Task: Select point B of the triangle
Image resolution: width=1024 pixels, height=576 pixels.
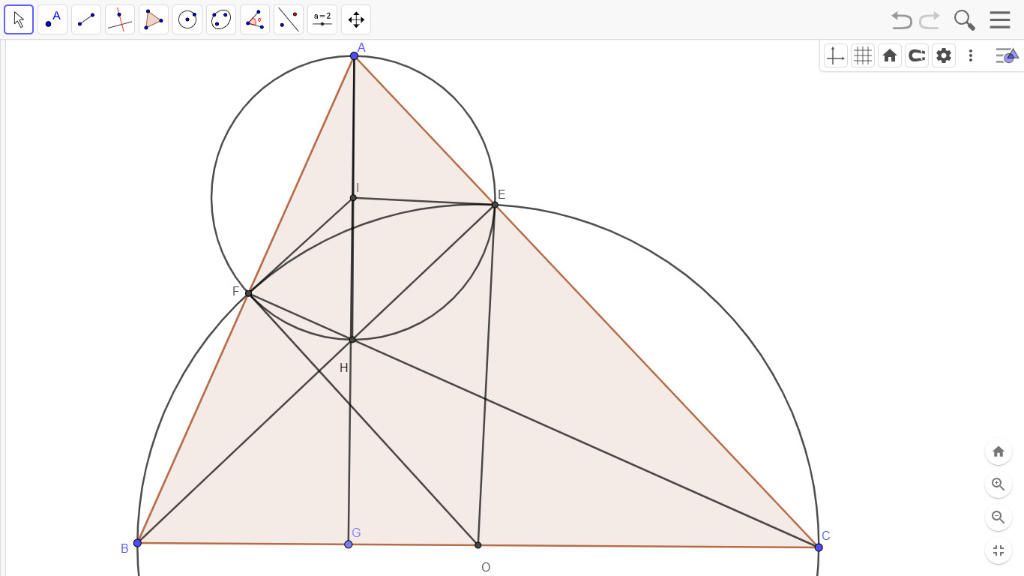Action: (137, 543)
